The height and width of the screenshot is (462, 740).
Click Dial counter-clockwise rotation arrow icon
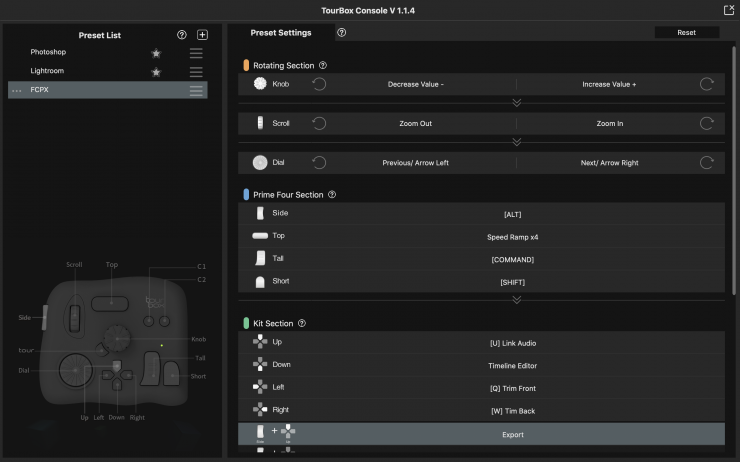[319, 162]
